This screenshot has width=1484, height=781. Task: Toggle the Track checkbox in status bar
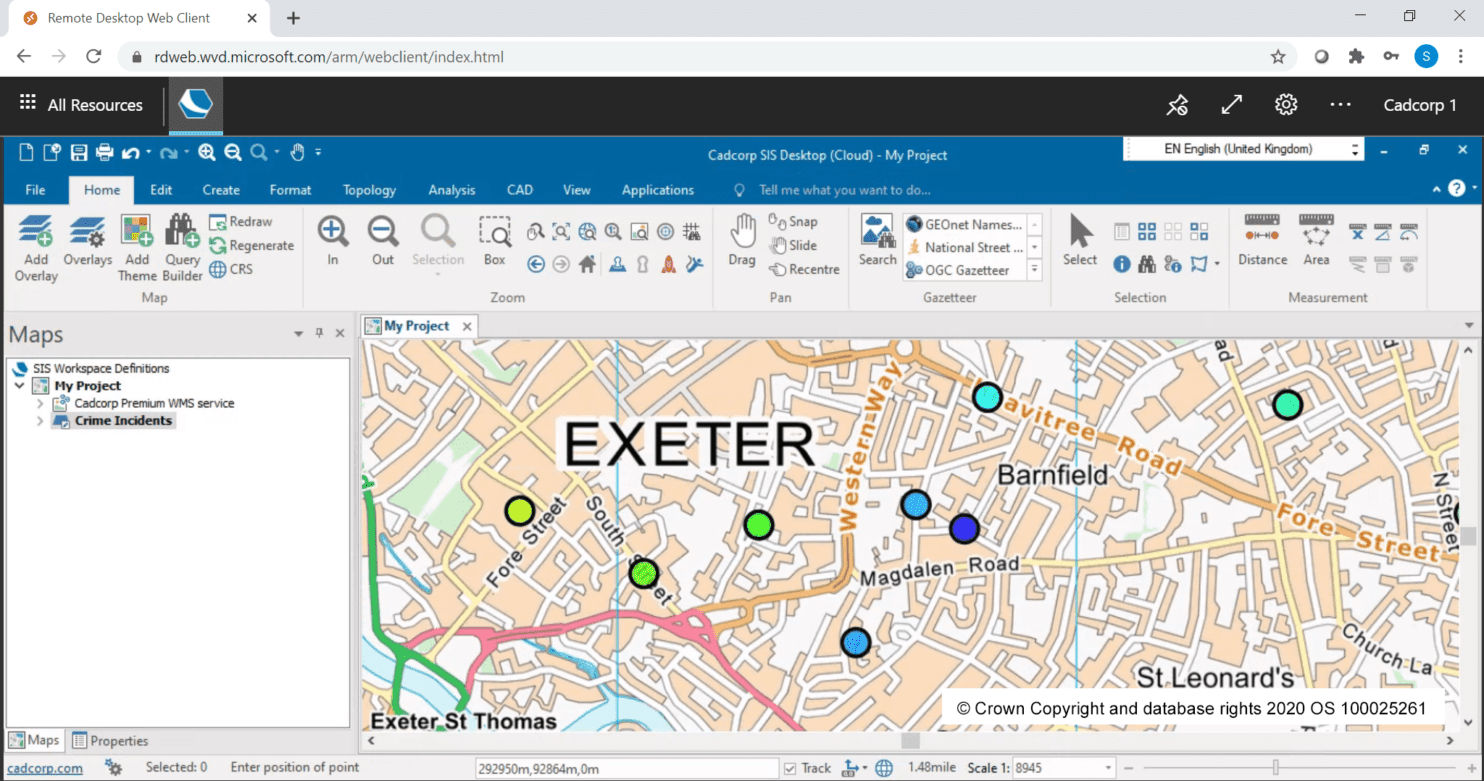(791, 768)
